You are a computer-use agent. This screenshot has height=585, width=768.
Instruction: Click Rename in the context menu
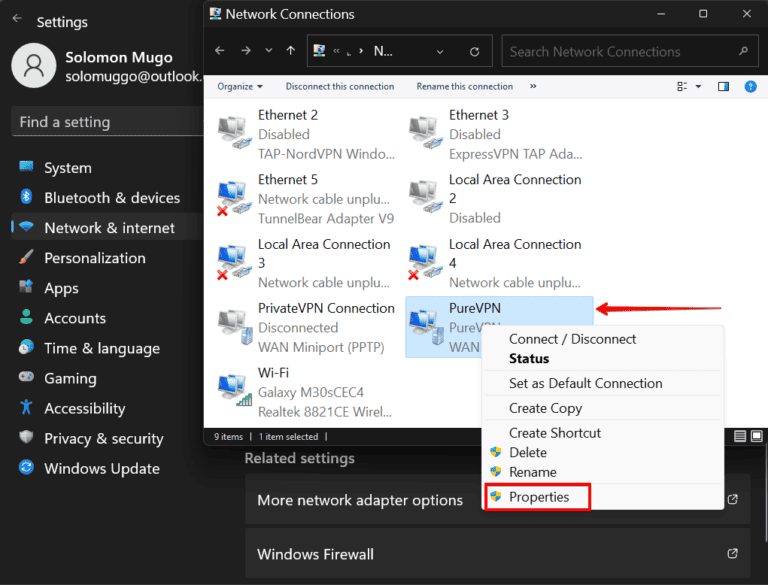[532, 472]
